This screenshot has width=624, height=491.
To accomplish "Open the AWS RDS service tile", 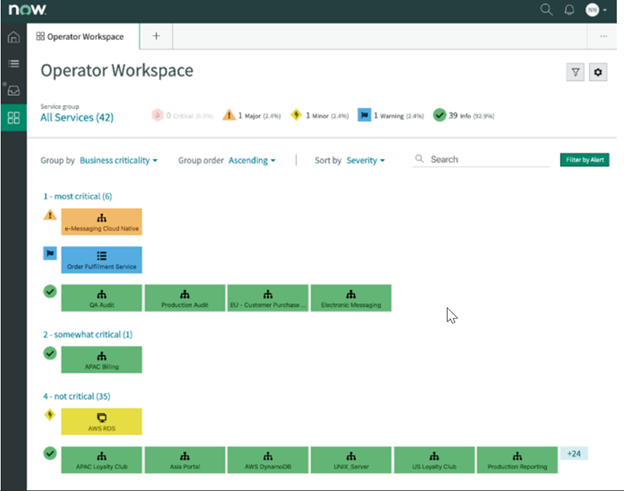I will click(x=101, y=421).
